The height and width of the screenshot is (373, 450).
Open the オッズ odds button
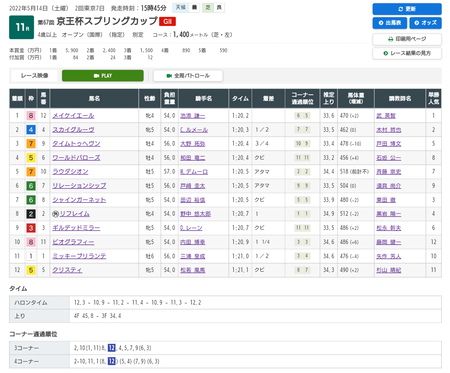tap(426, 23)
